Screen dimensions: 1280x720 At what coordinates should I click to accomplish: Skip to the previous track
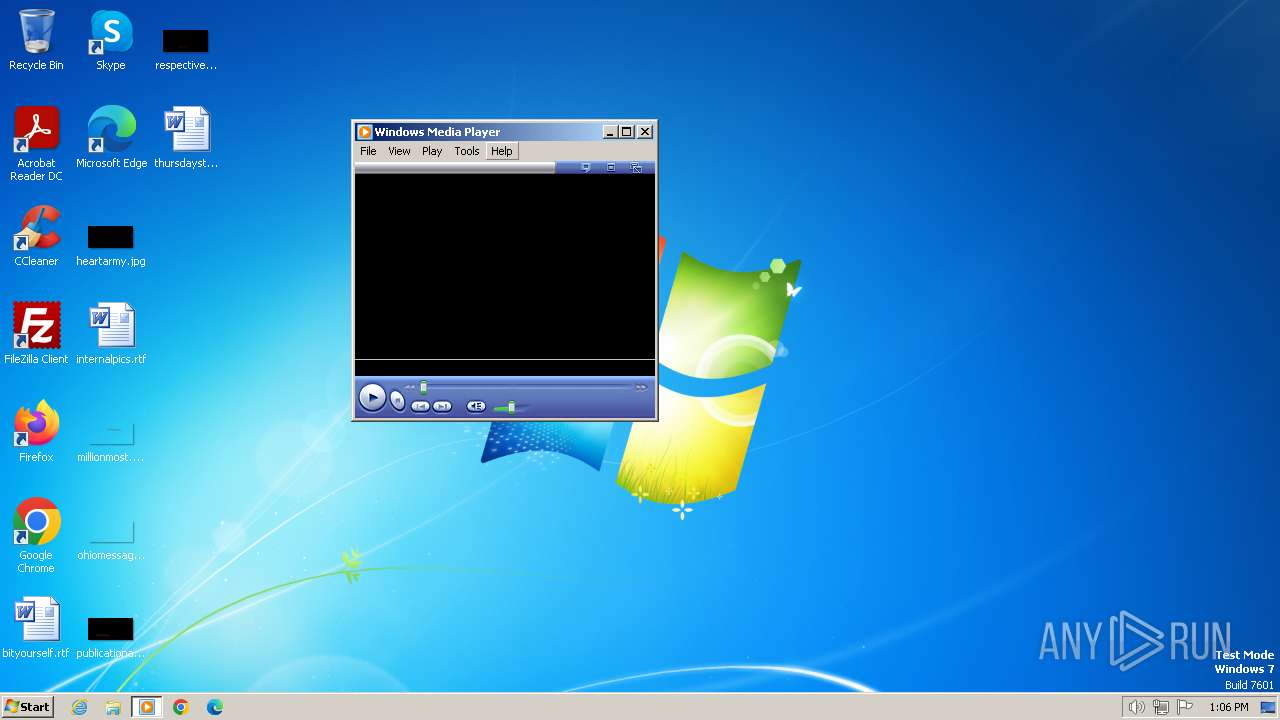click(x=420, y=406)
